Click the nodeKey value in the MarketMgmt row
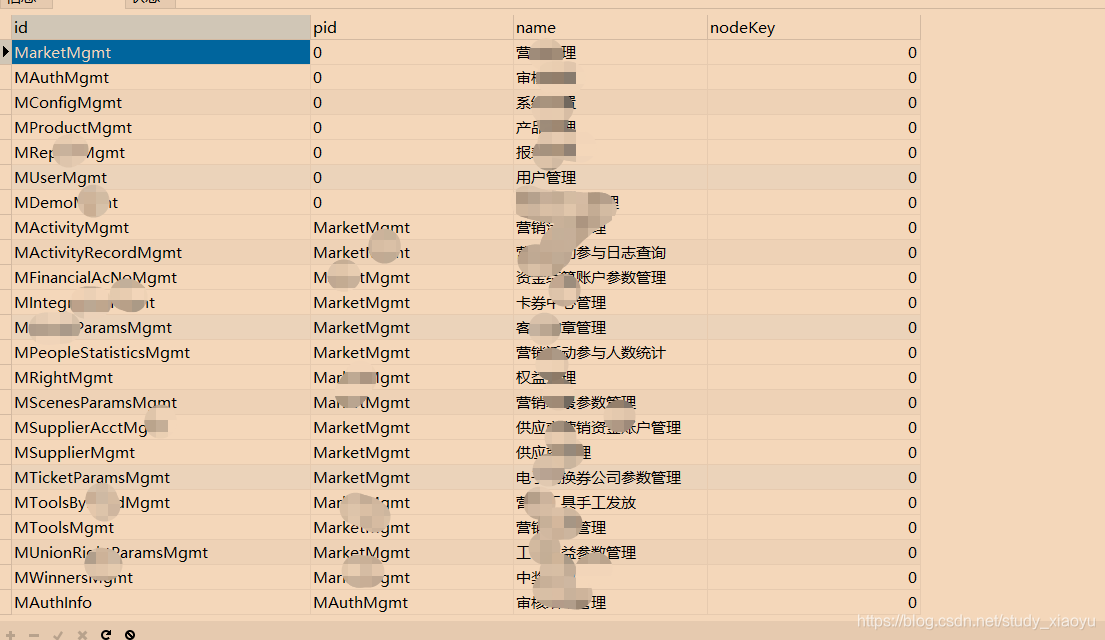This screenshot has height=640, width=1105. (x=814, y=52)
